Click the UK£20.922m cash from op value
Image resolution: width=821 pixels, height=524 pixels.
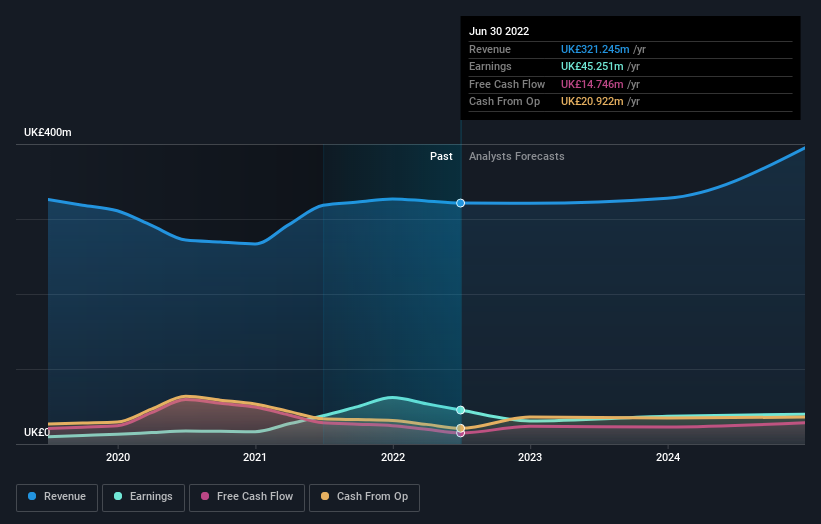click(592, 102)
